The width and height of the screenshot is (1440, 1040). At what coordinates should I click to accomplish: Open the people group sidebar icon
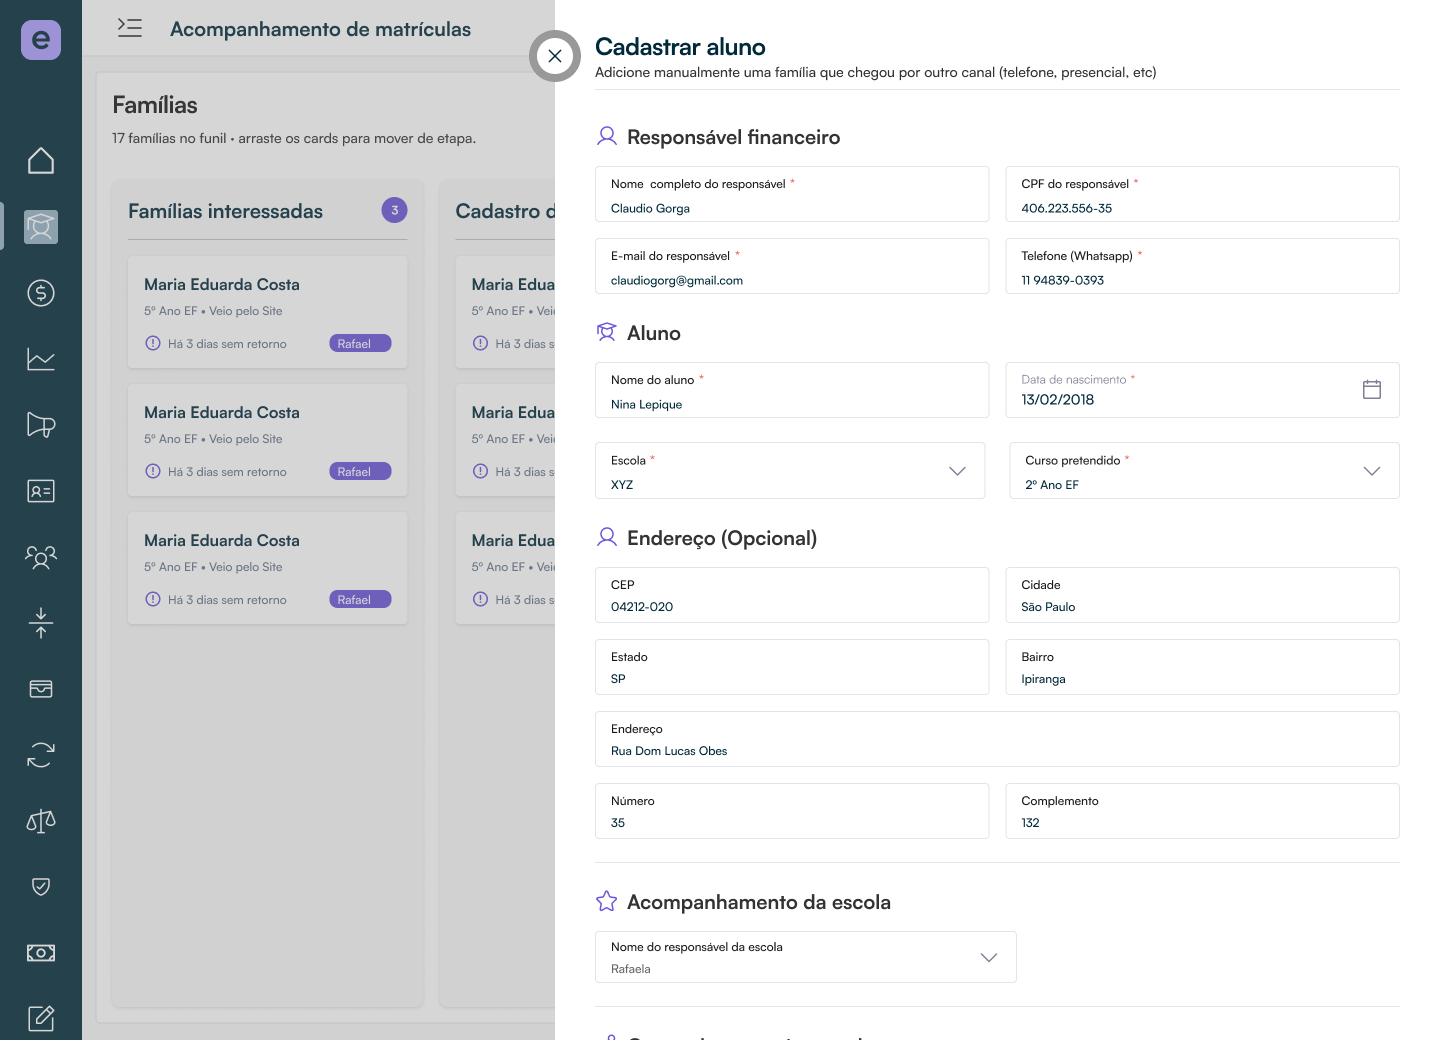(x=41, y=557)
